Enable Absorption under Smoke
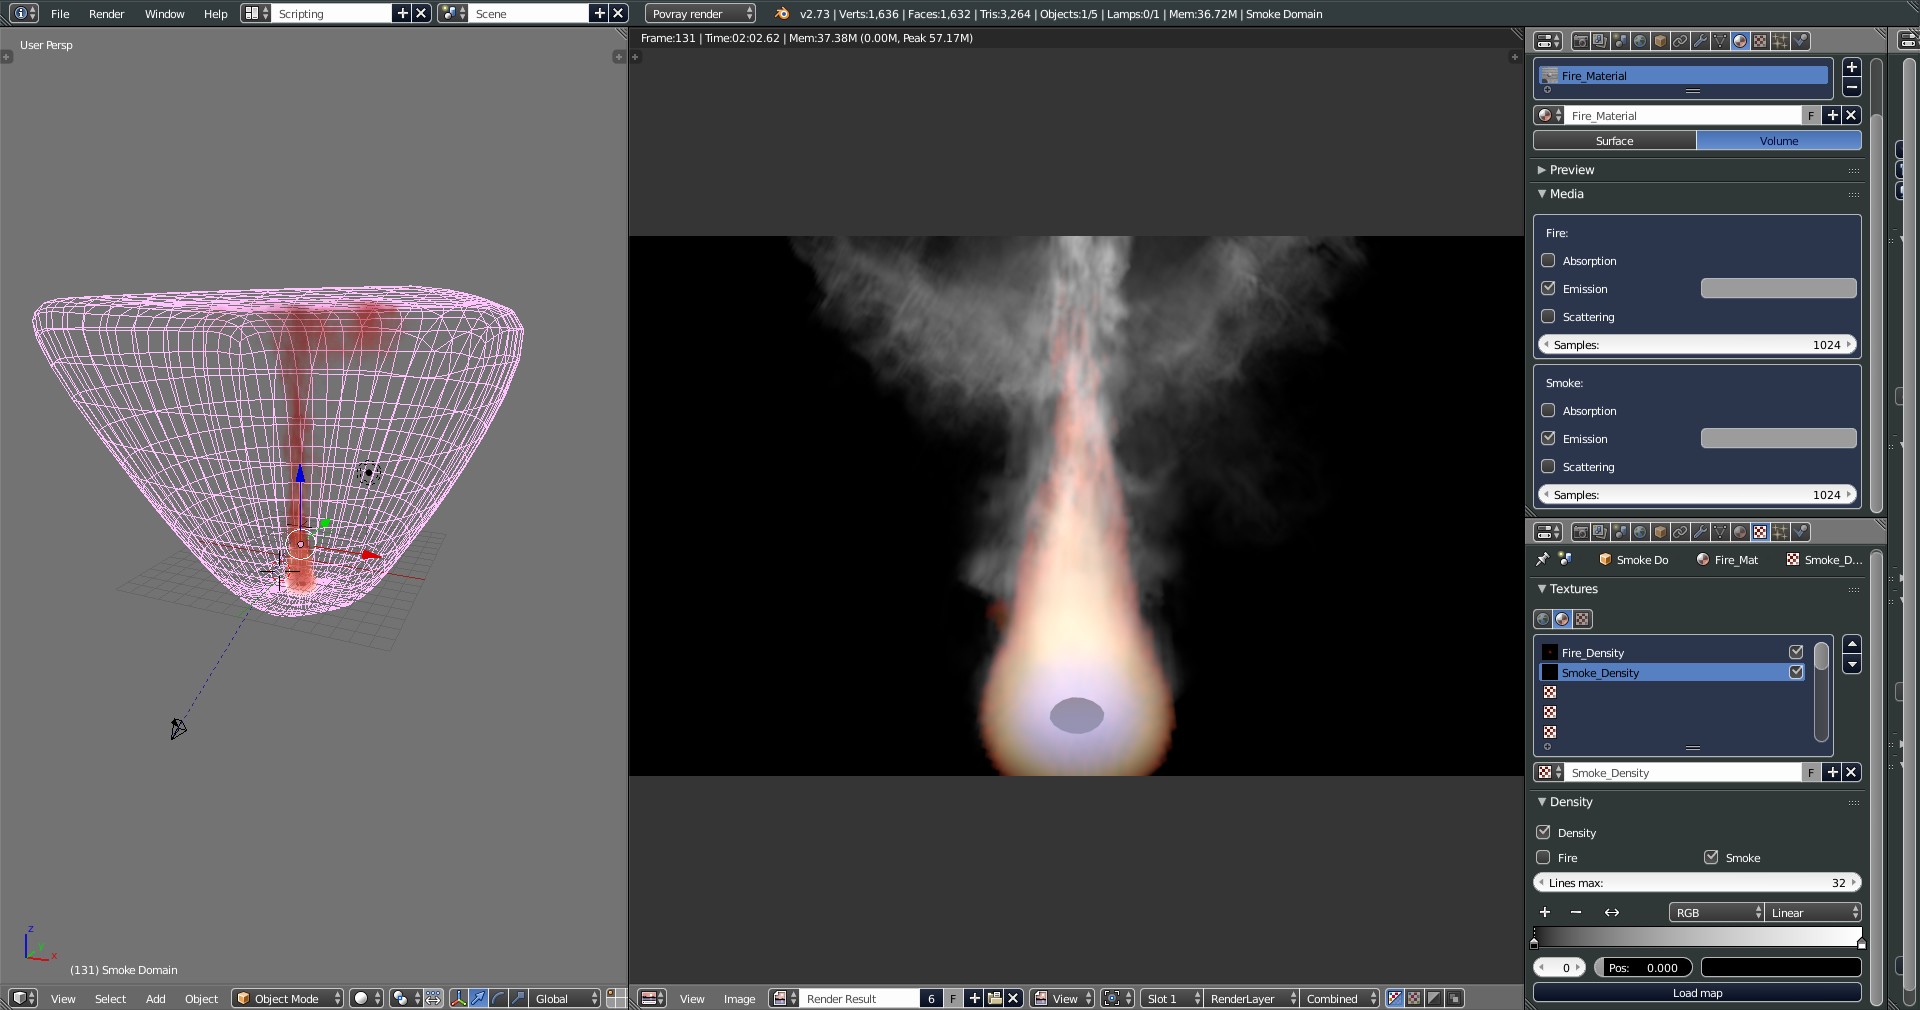Viewport: 1920px width, 1010px height. coord(1548,411)
